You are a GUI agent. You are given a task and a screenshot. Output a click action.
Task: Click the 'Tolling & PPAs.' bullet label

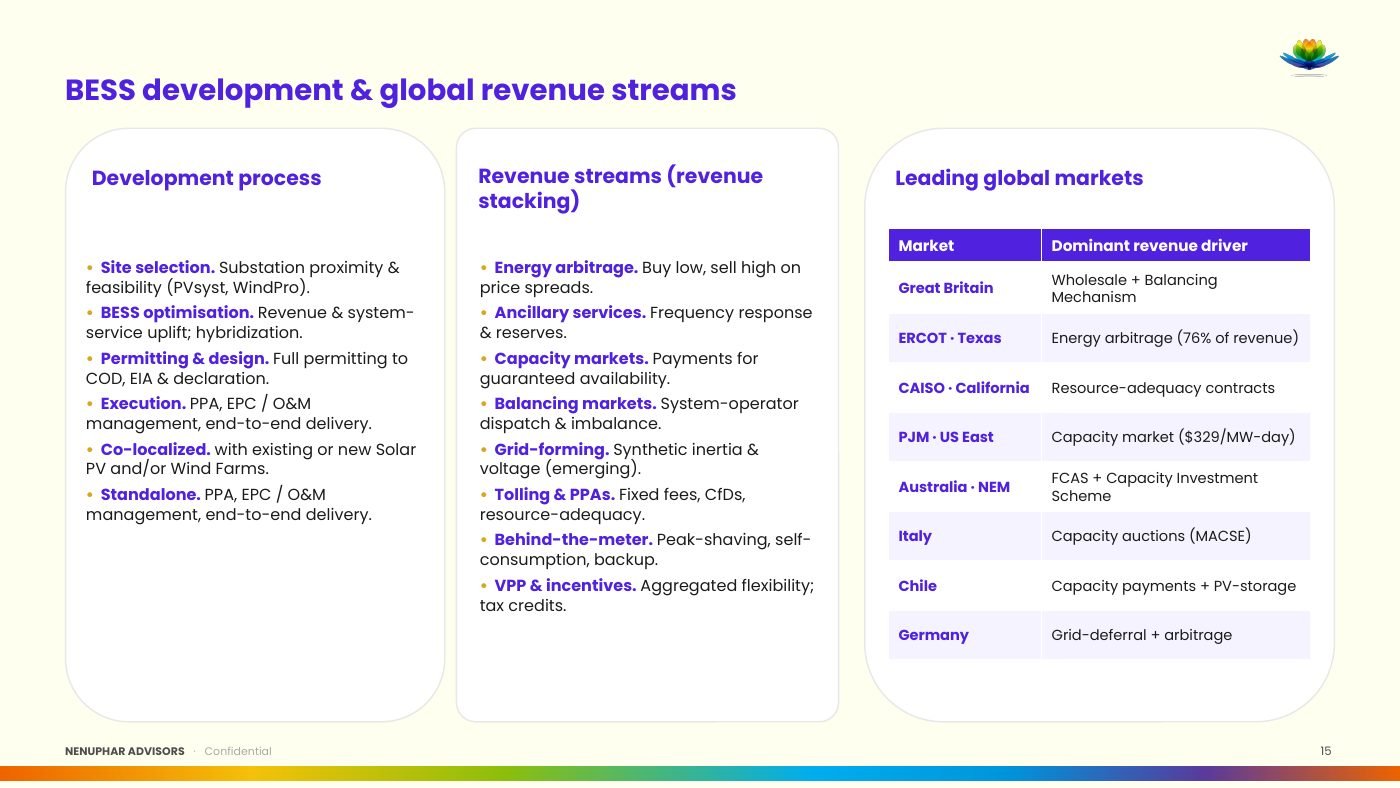point(554,494)
